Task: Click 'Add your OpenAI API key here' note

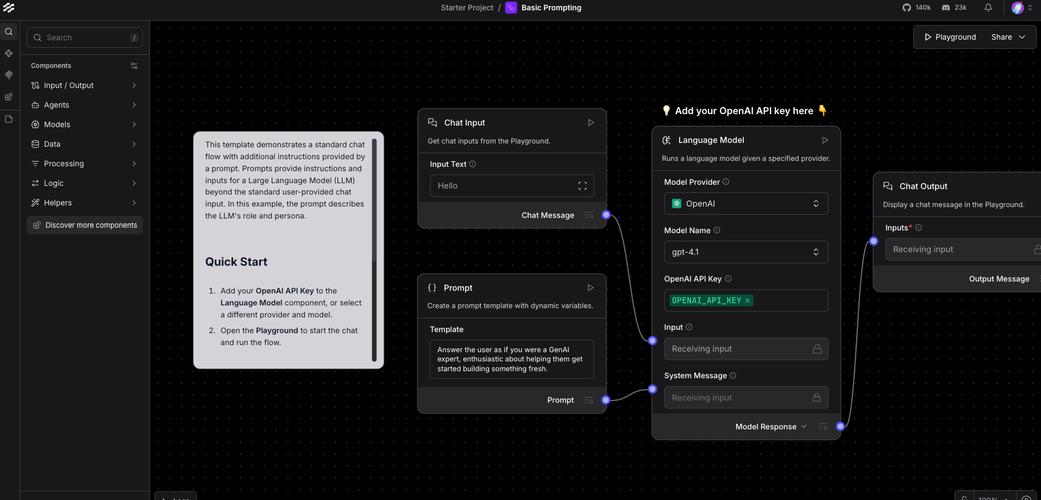Action: [745, 111]
